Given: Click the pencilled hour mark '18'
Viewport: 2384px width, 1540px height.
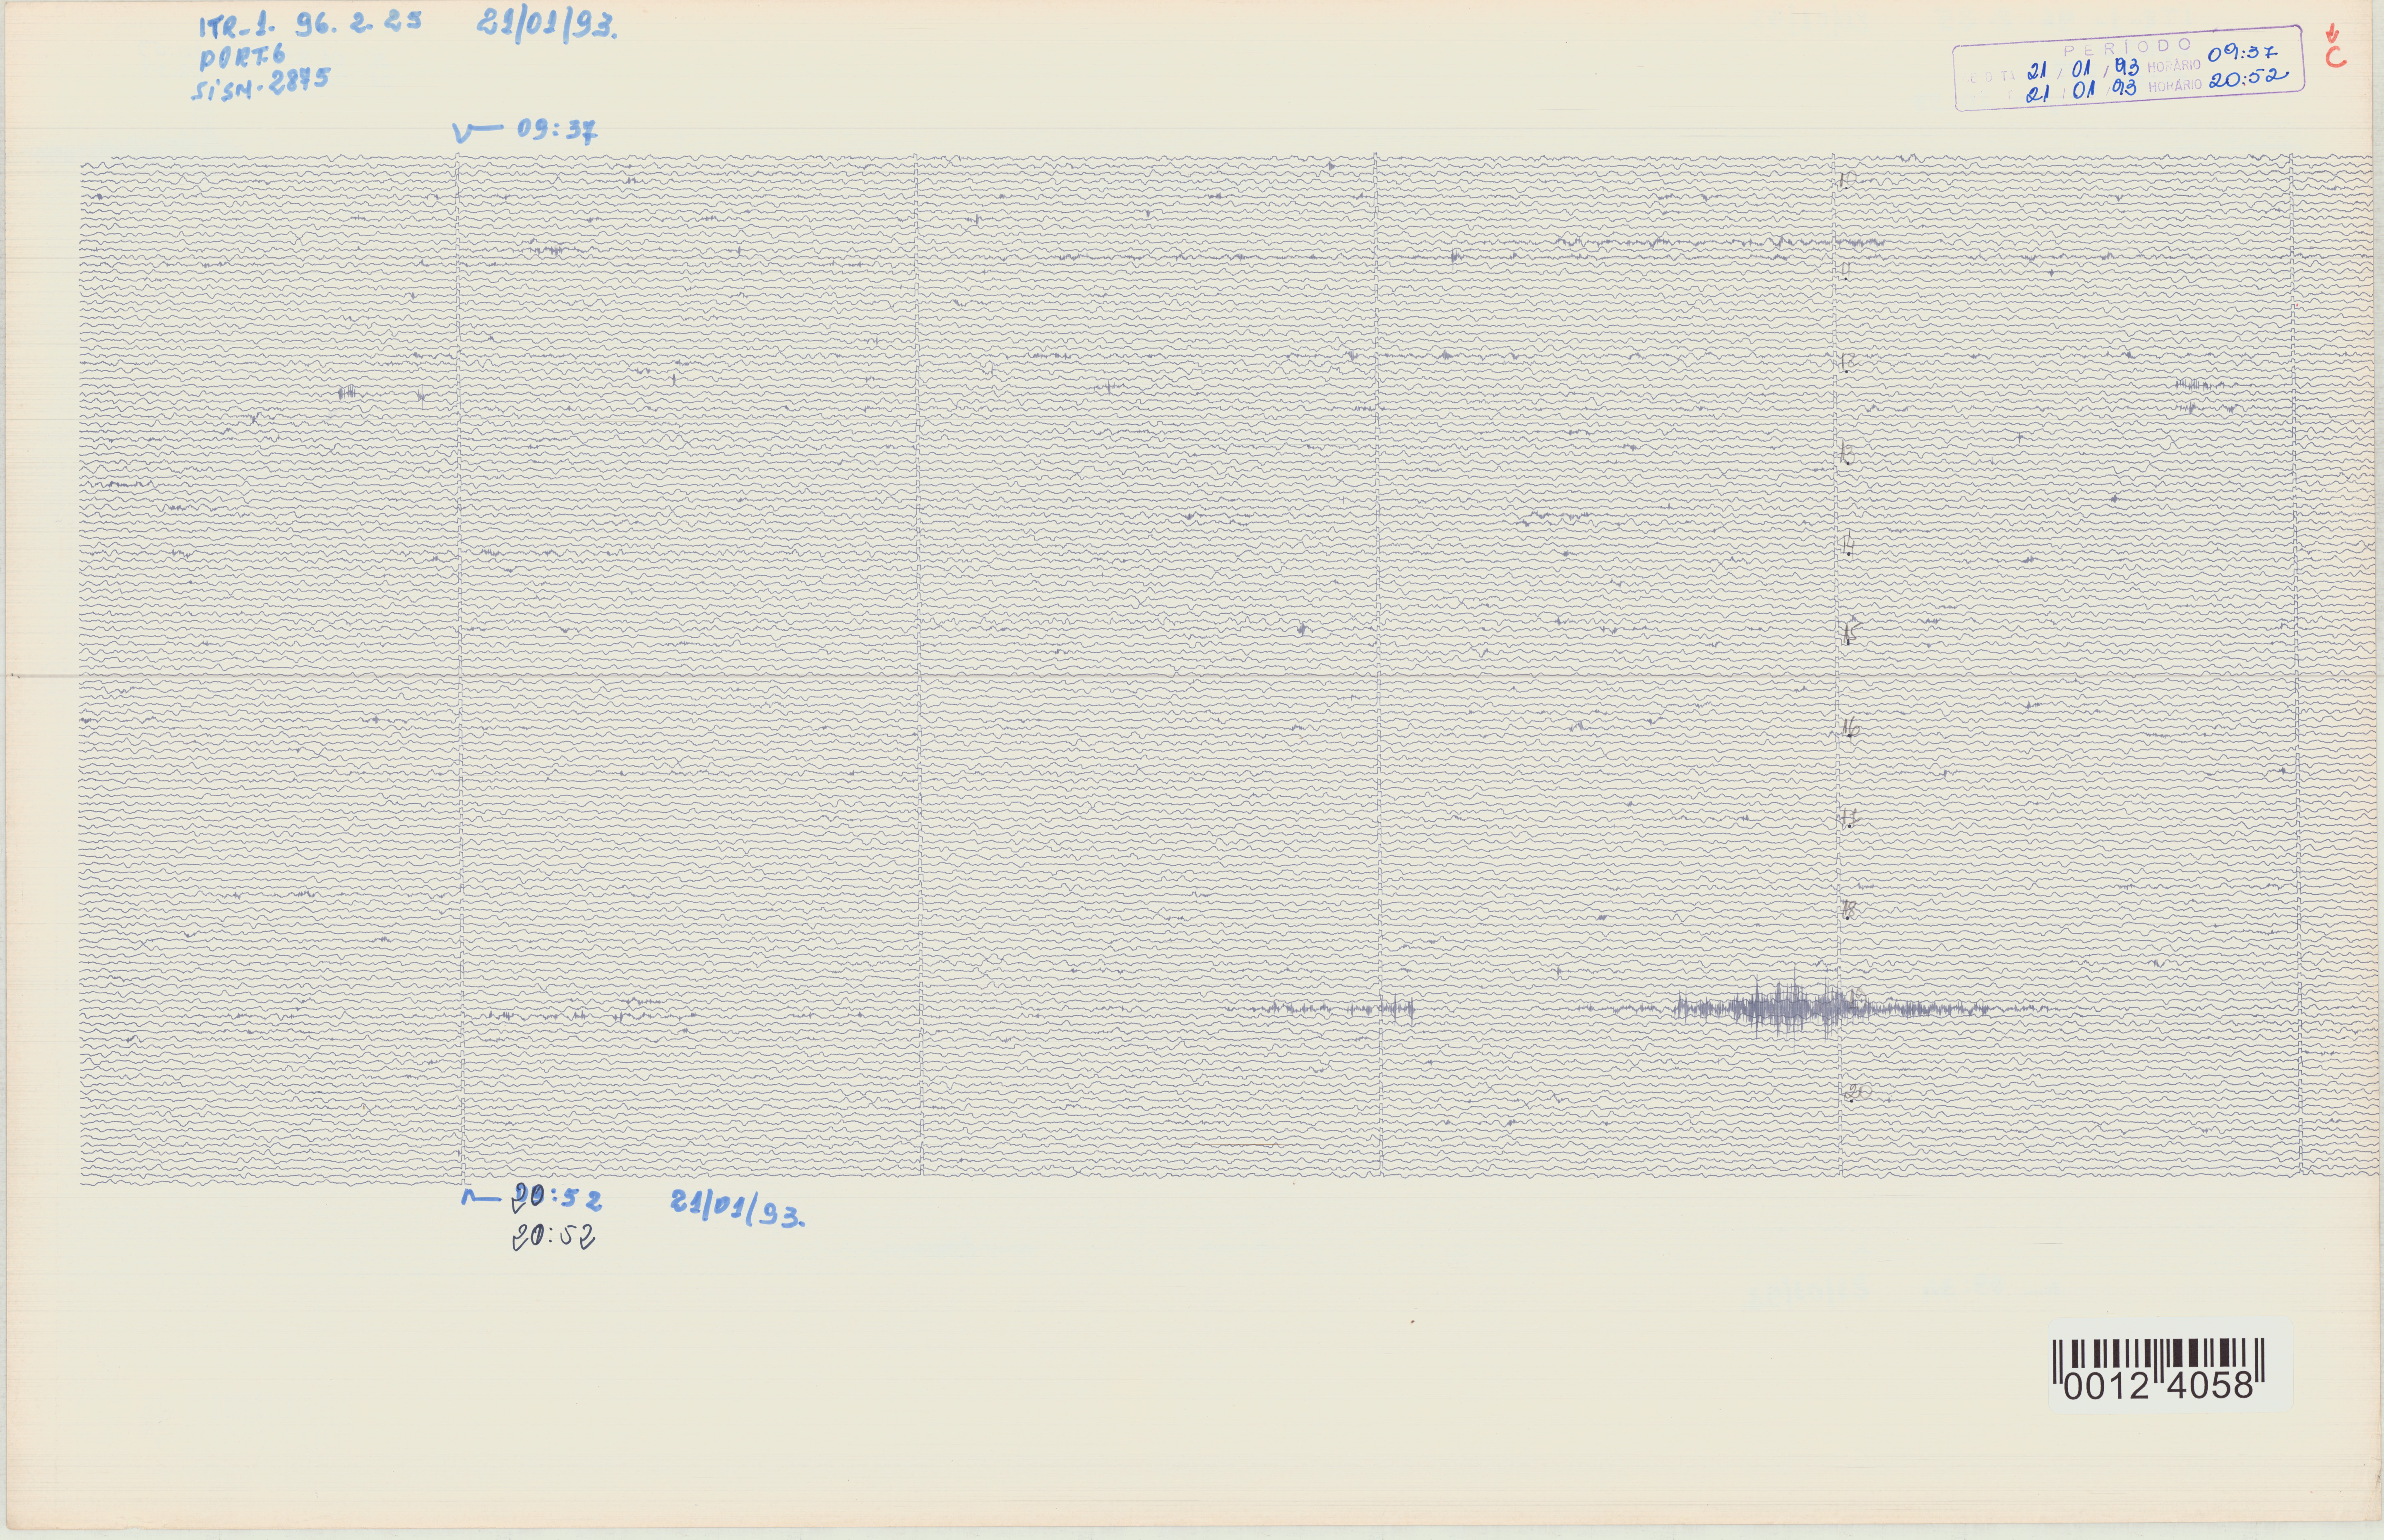Looking at the screenshot, I should (x=1849, y=909).
